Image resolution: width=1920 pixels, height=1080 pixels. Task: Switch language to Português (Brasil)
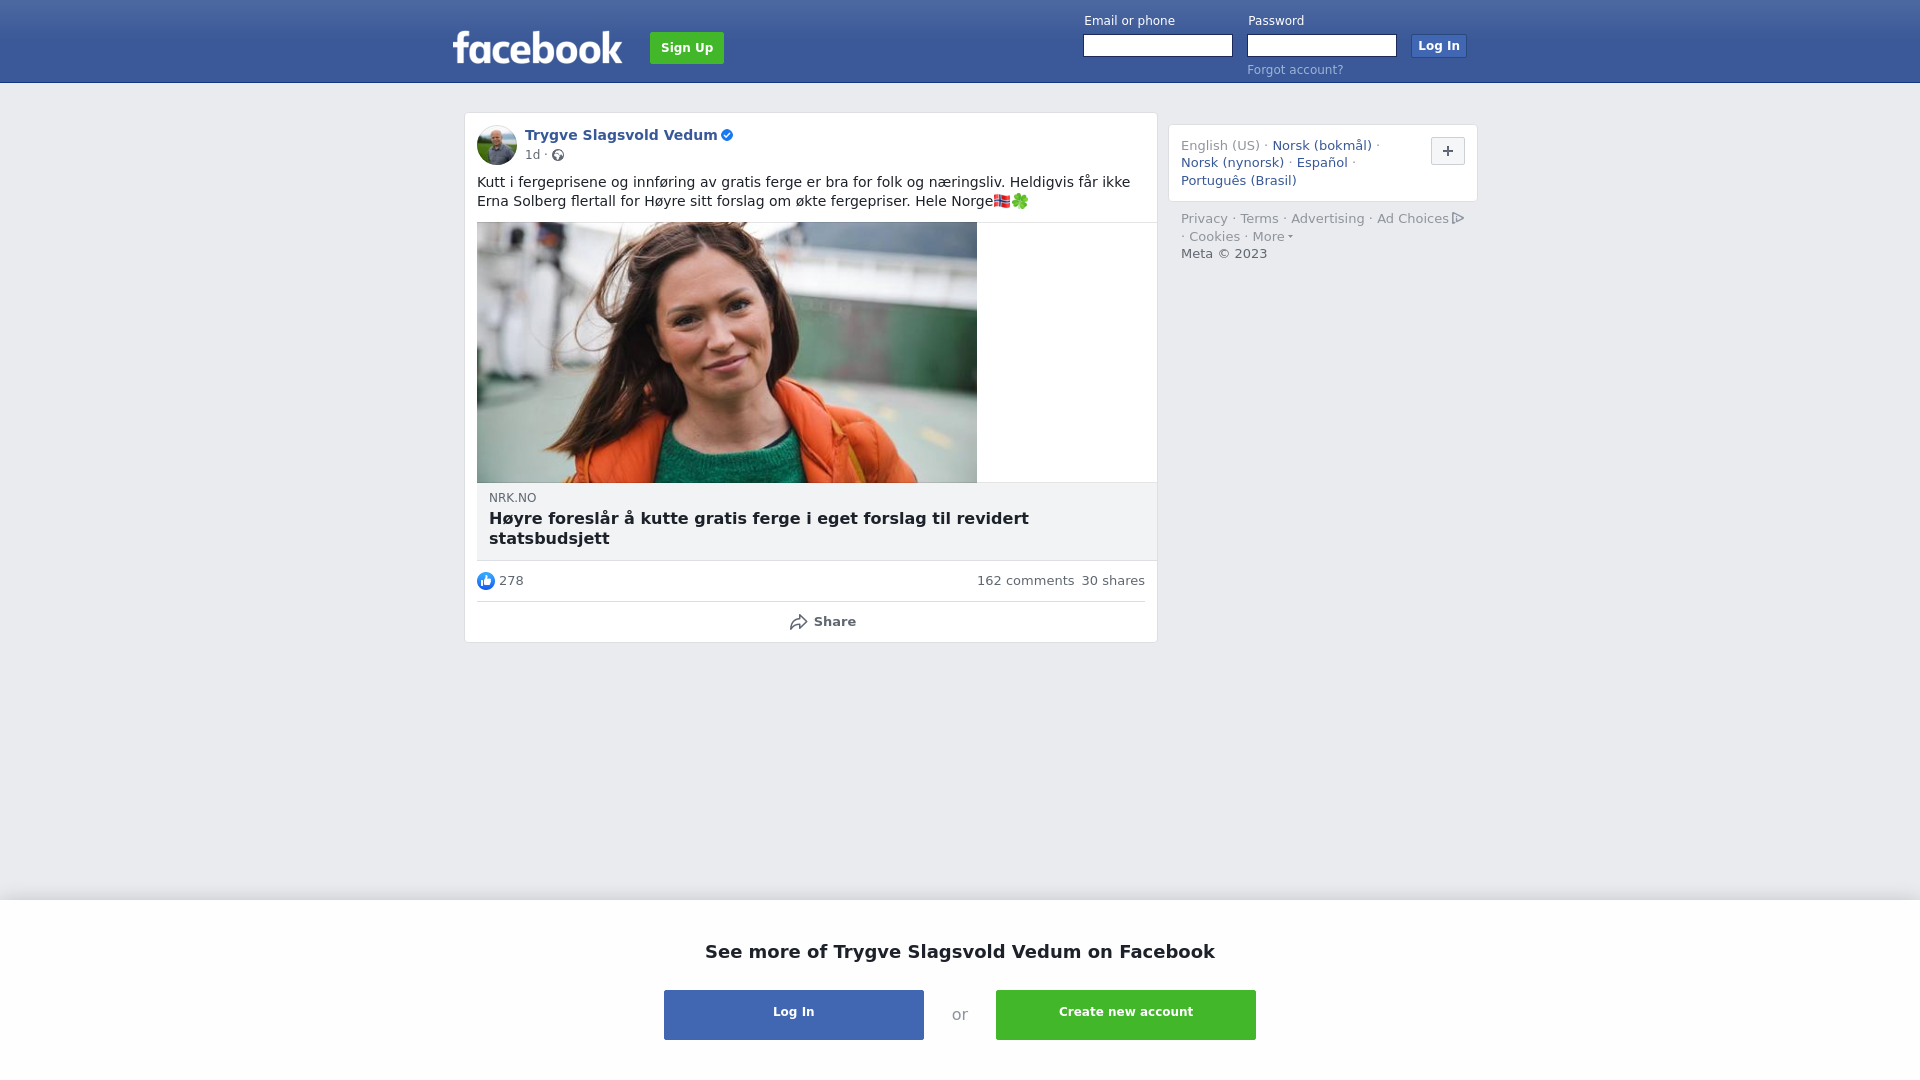coord(1238,181)
